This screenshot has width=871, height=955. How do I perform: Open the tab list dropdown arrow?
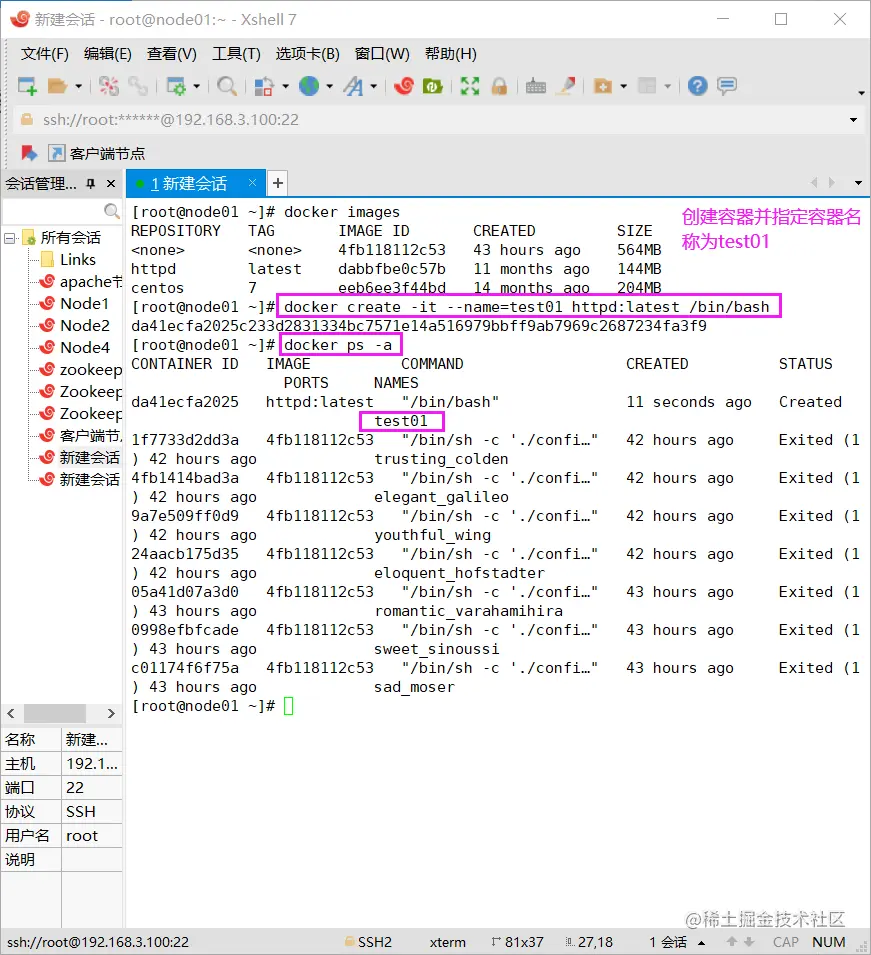(858, 183)
